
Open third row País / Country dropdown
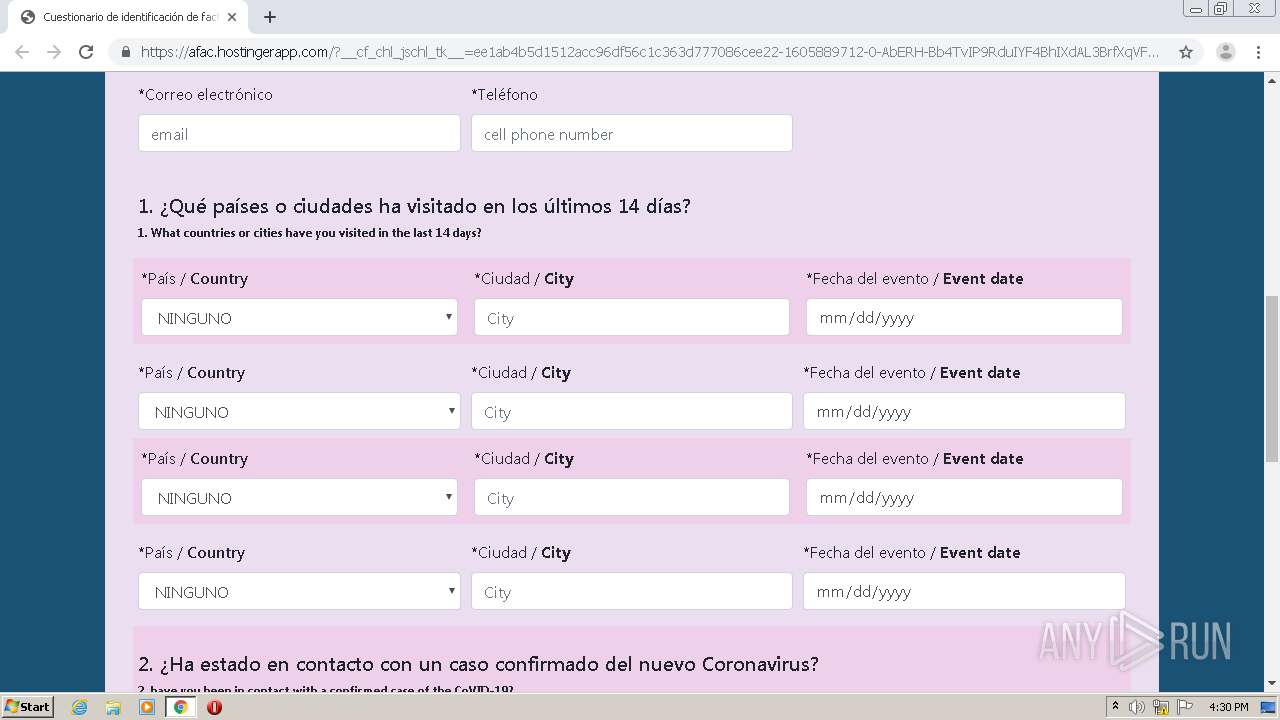(299, 497)
